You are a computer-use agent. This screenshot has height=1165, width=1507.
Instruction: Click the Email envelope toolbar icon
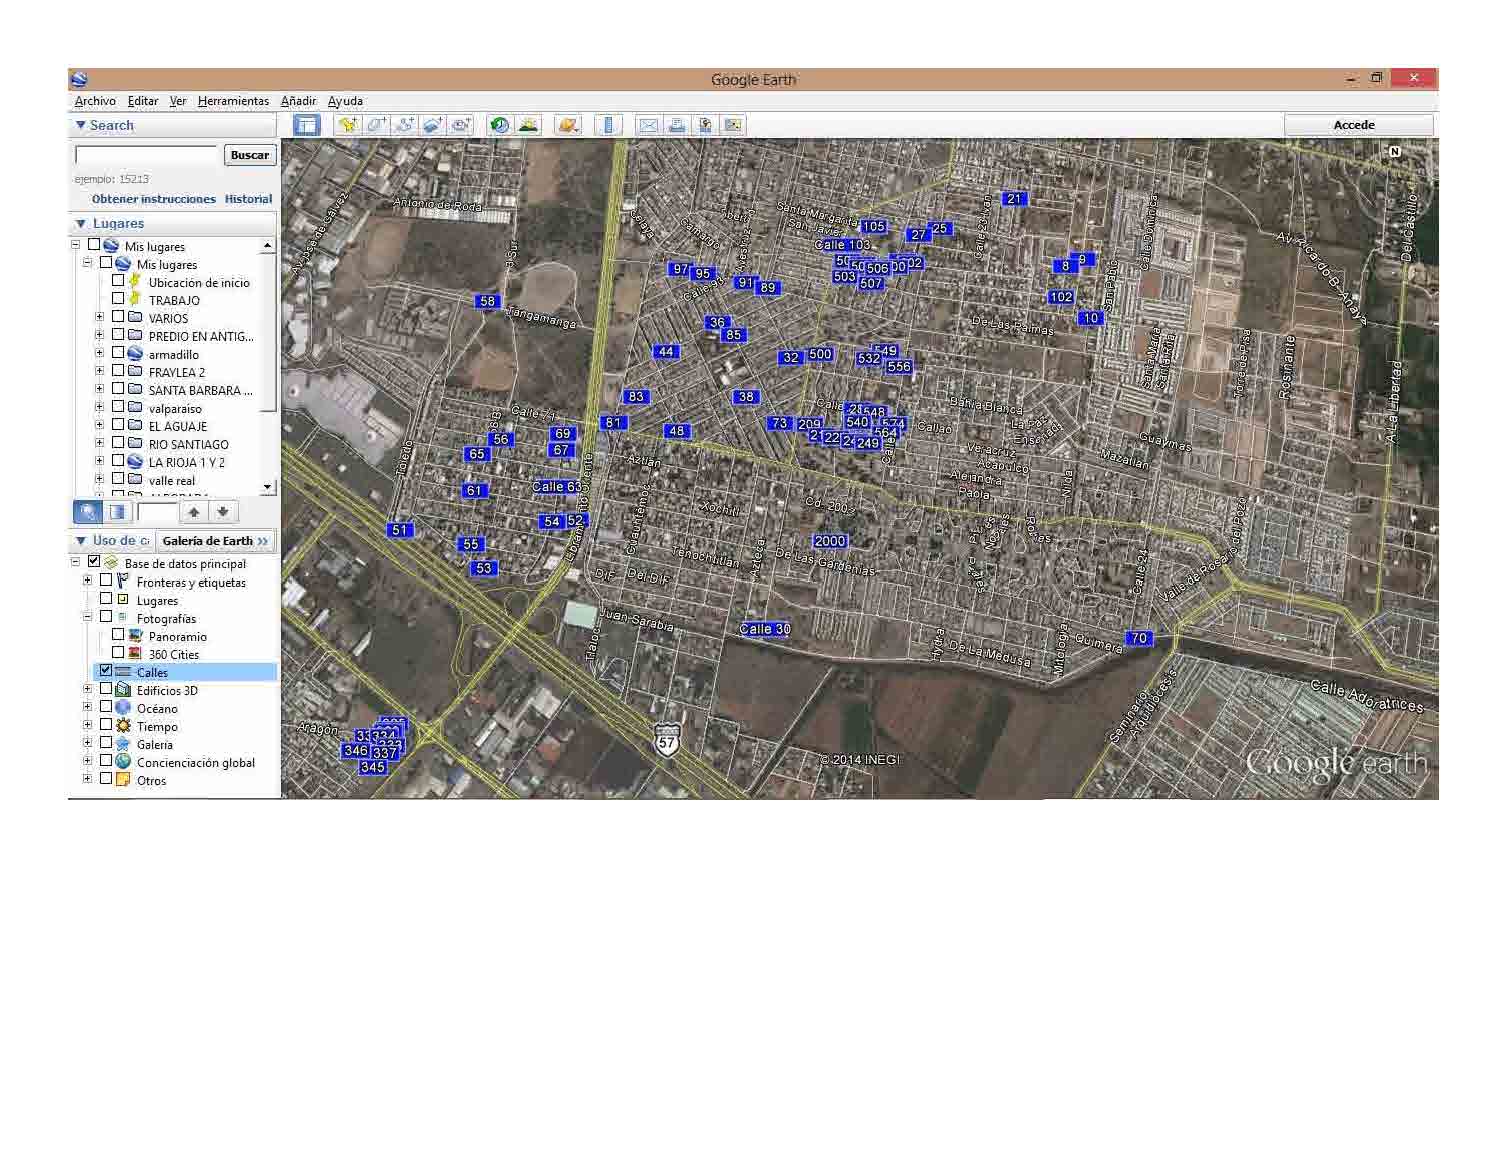click(x=648, y=125)
